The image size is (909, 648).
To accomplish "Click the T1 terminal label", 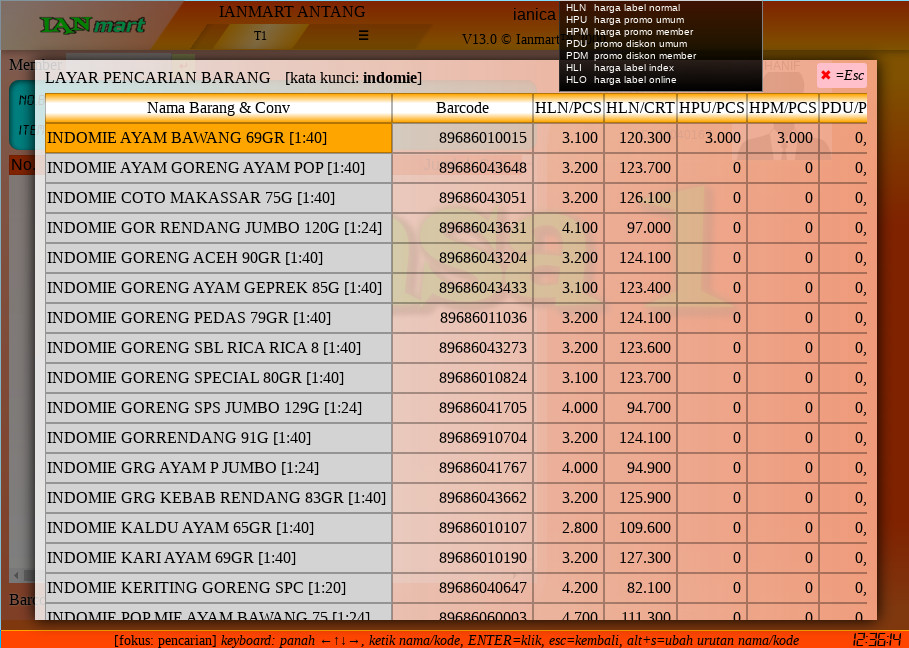I will [x=260, y=36].
